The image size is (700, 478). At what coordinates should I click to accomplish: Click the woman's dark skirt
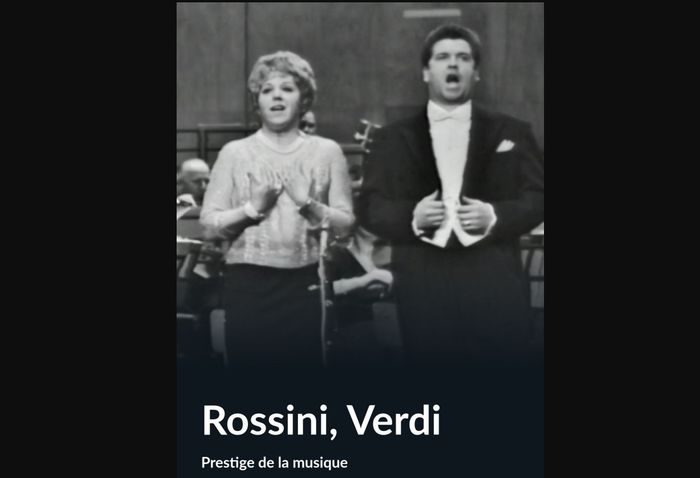(272, 312)
